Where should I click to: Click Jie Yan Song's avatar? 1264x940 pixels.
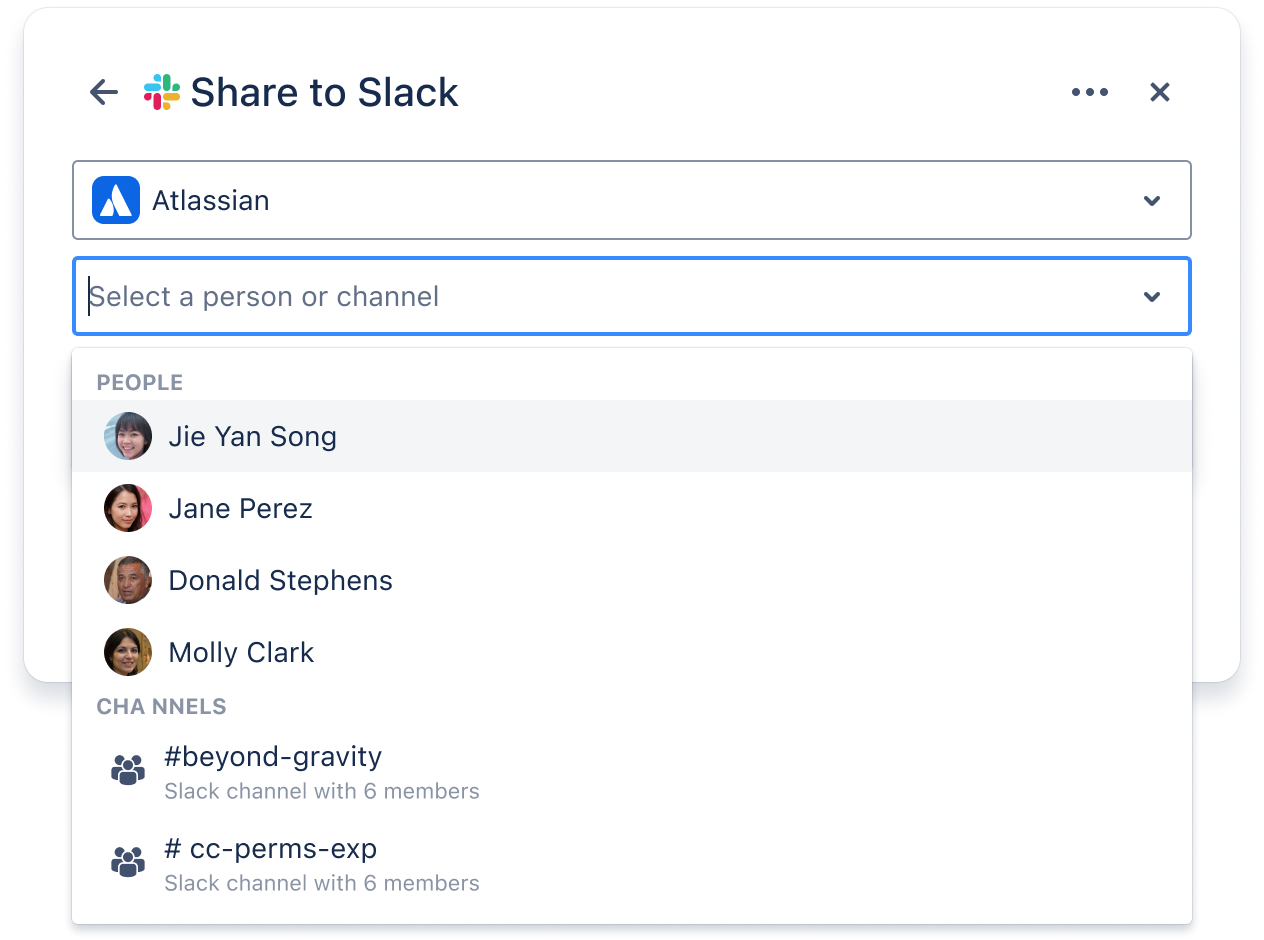pos(128,436)
